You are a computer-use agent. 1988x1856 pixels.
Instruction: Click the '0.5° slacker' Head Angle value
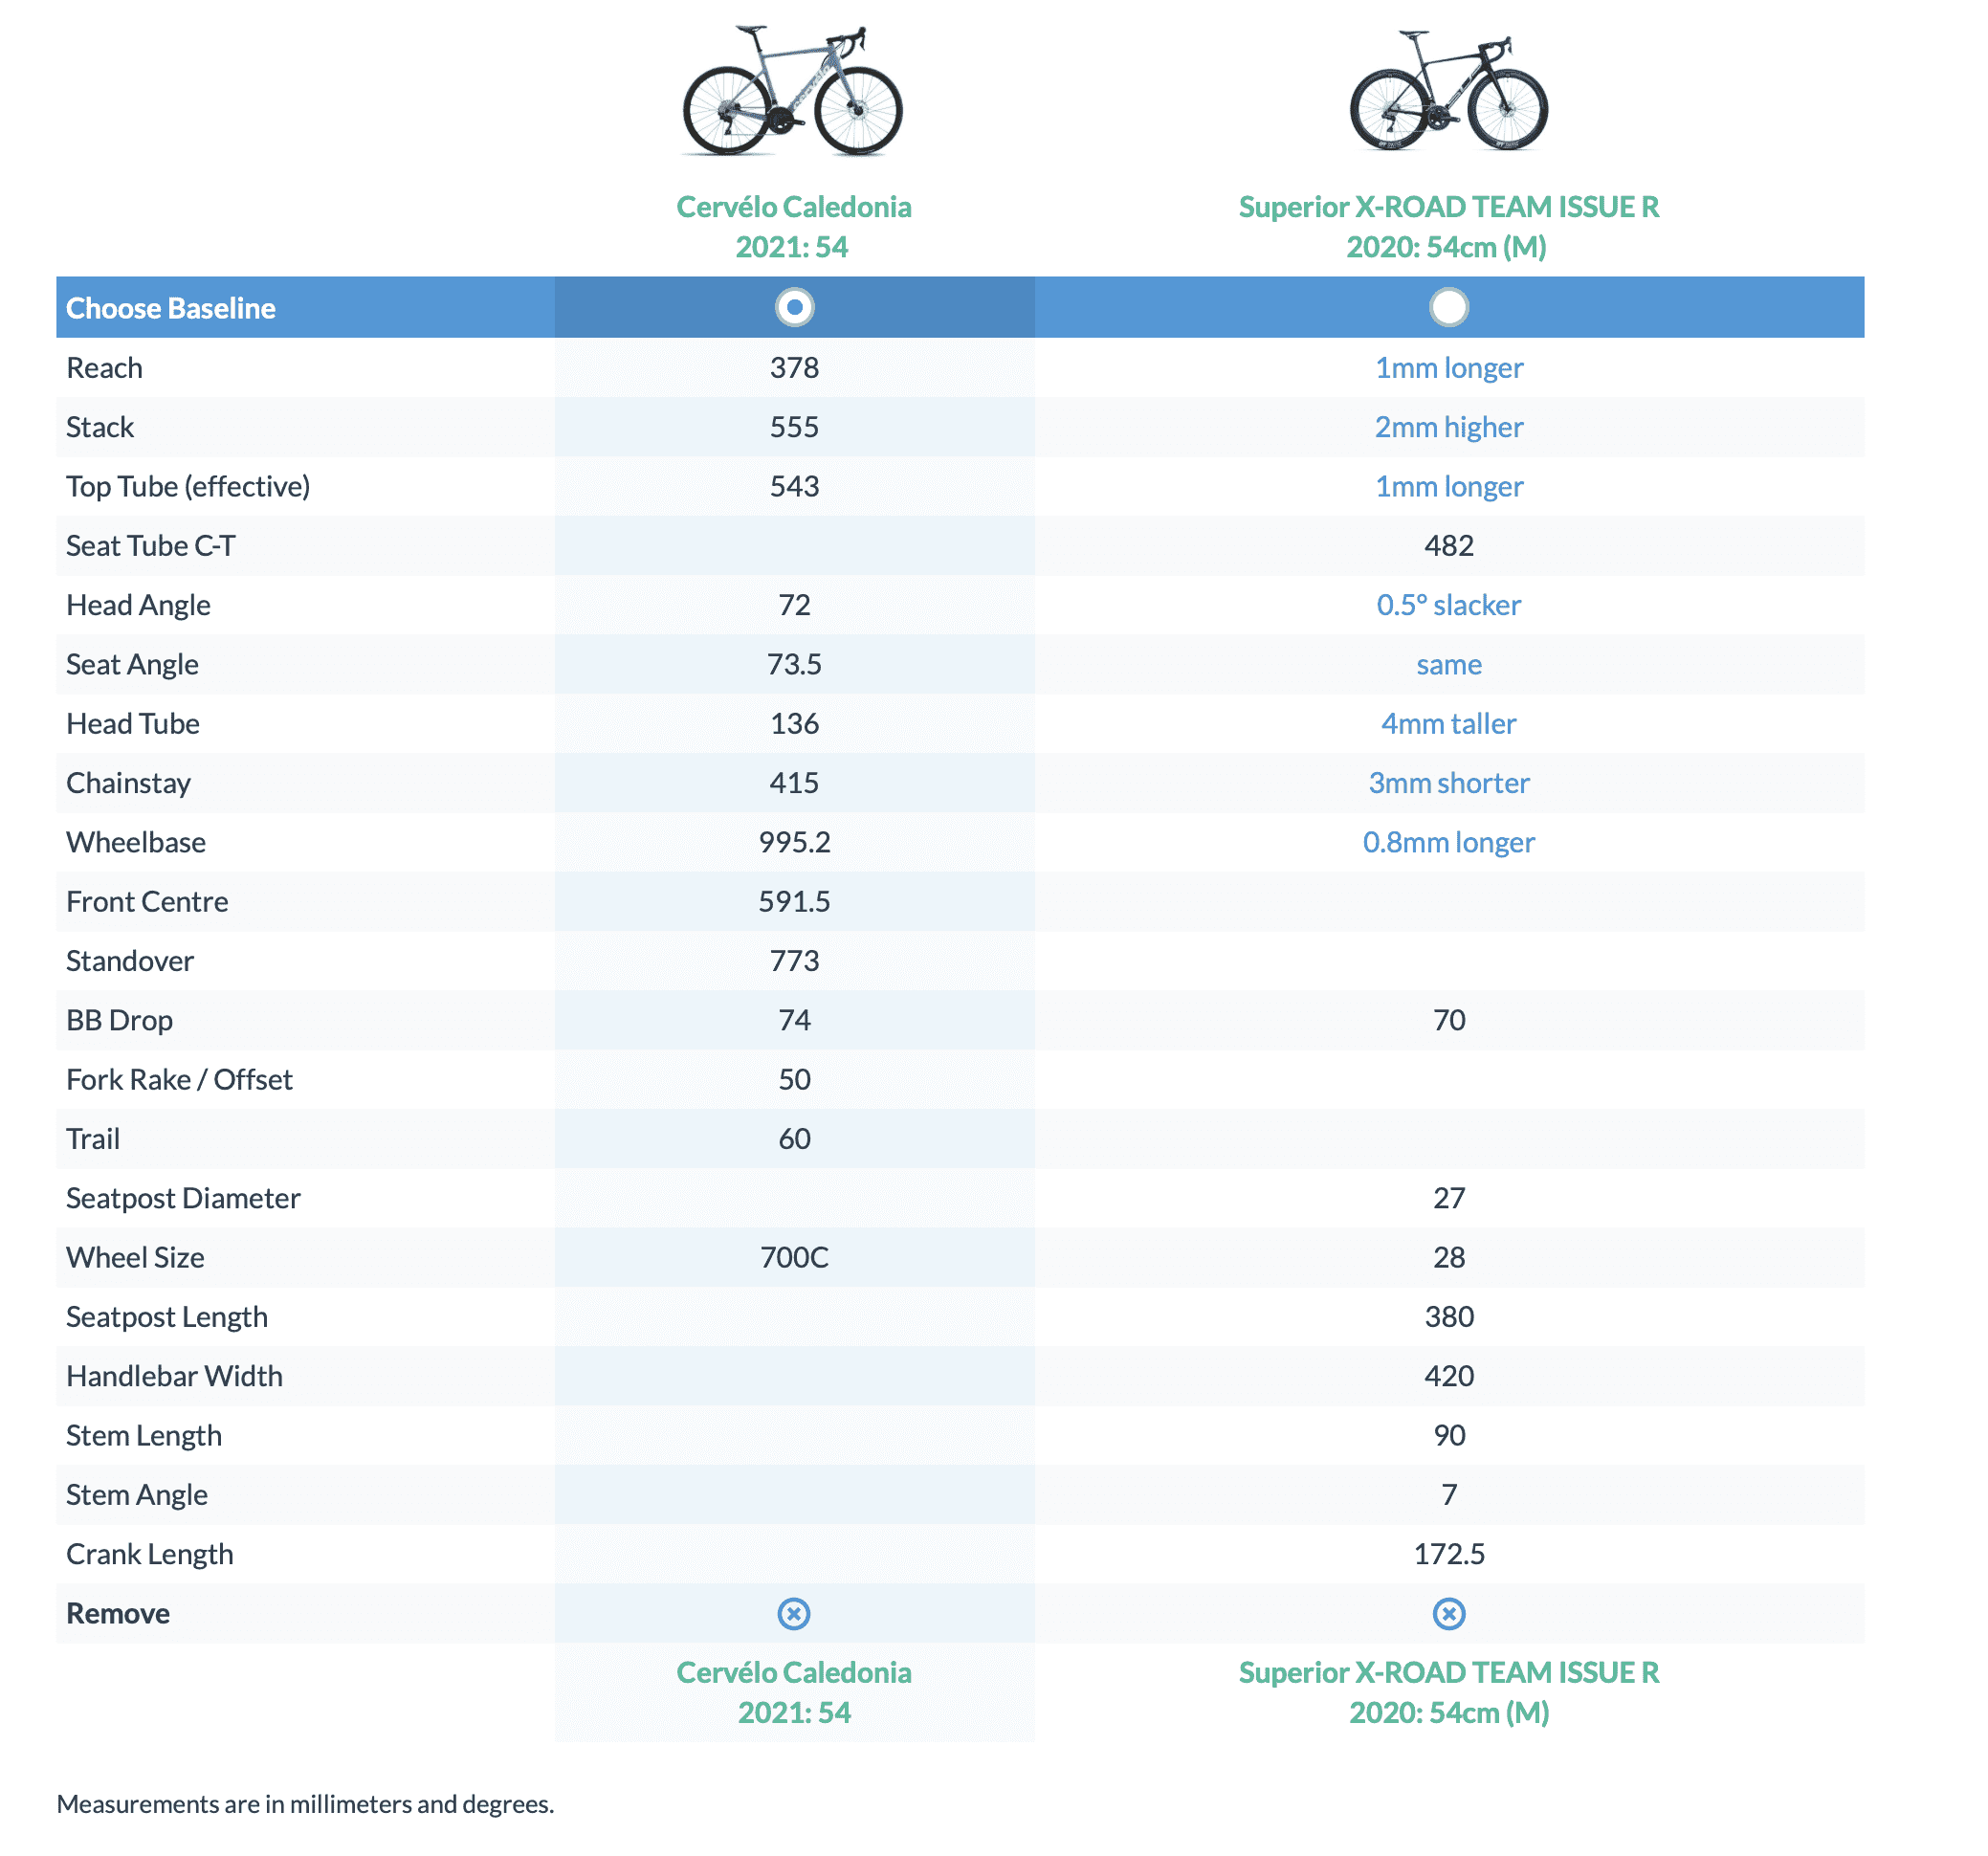click(x=1448, y=605)
